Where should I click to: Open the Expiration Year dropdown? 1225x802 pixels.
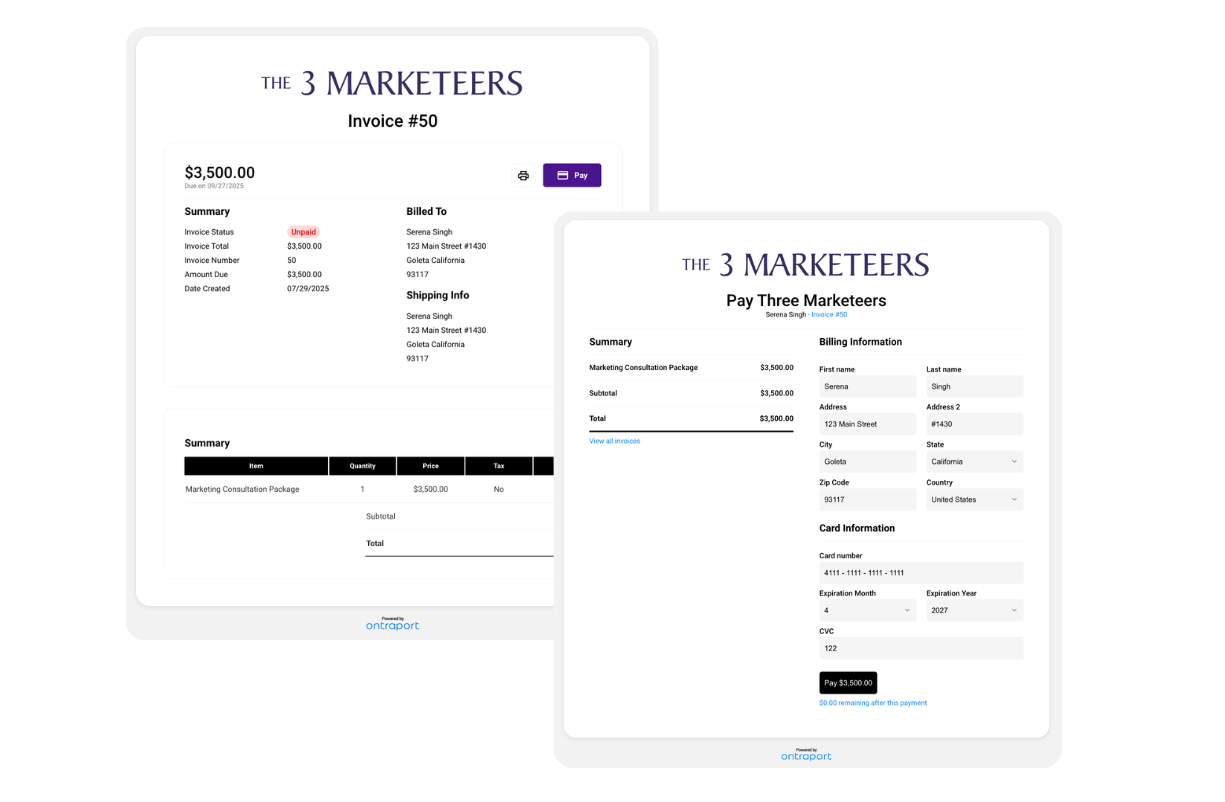click(974, 610)
